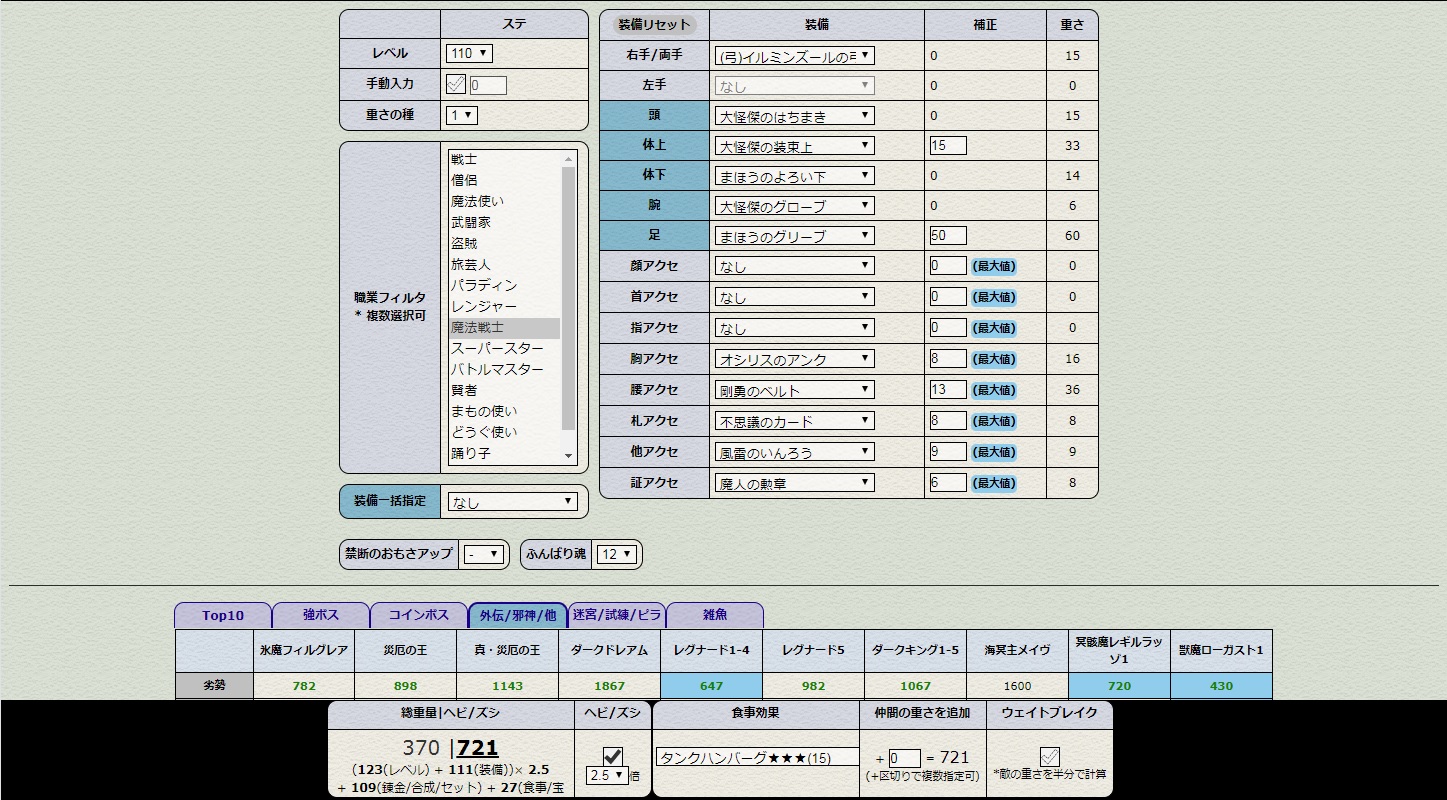The image size is (1447, 800).
Task: Open the 右手/両手 weapon dropdown
Action: (794, 56)
